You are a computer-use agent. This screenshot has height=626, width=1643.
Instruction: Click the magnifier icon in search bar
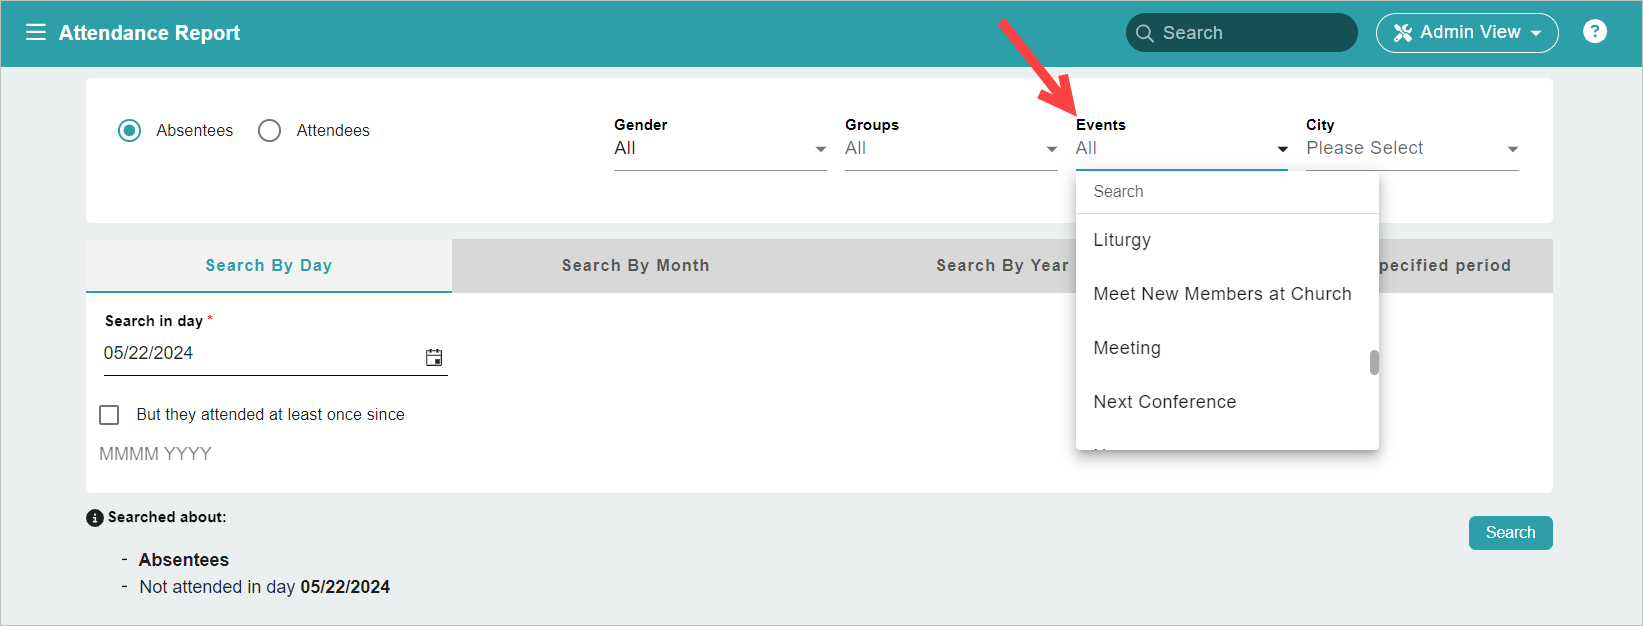pos(1144,33)
